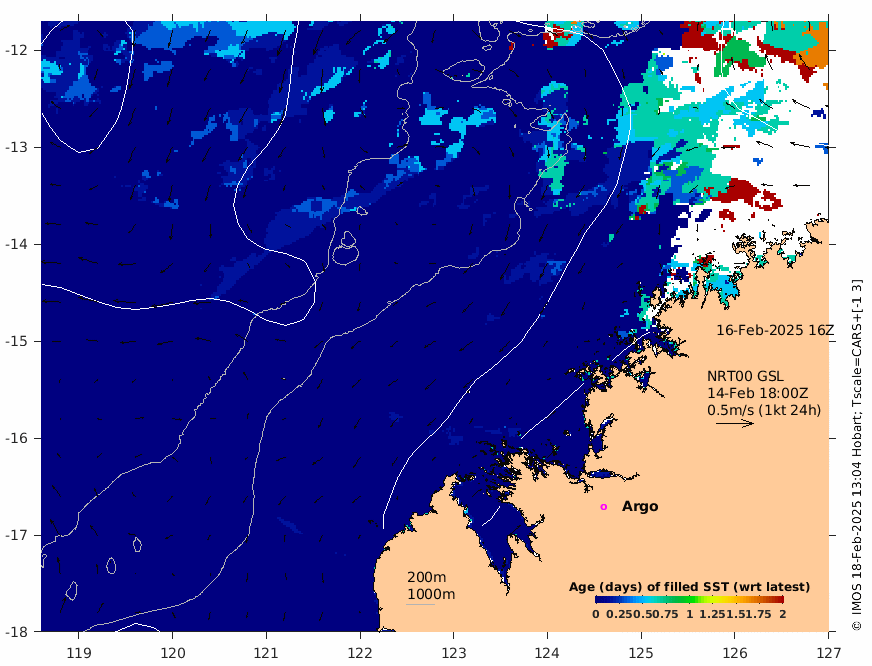Select the bold Argo label
The width and height of the screenshot is (872, 666).
[640, 506]
